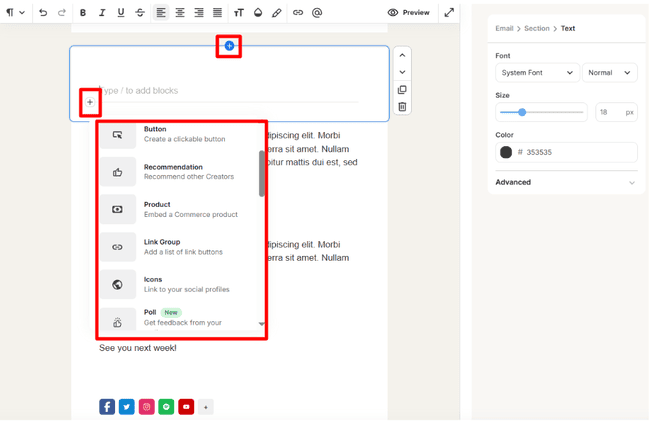
Task: Go to Email in the breadcrumb
Action: coord(504,28)
